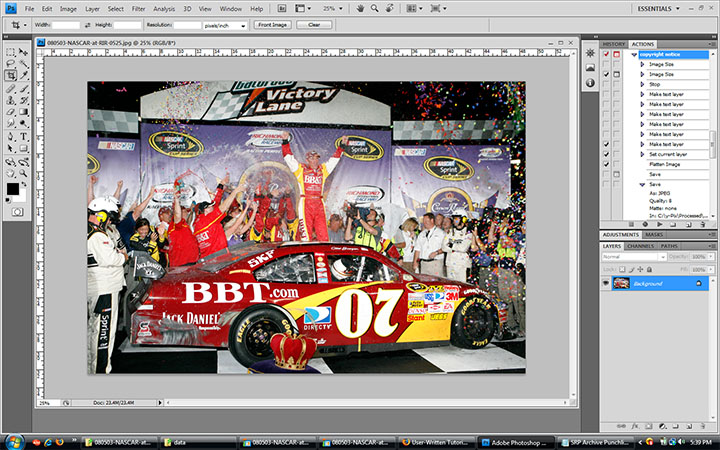Select the 3D Rotate tool

pos(11,162)
